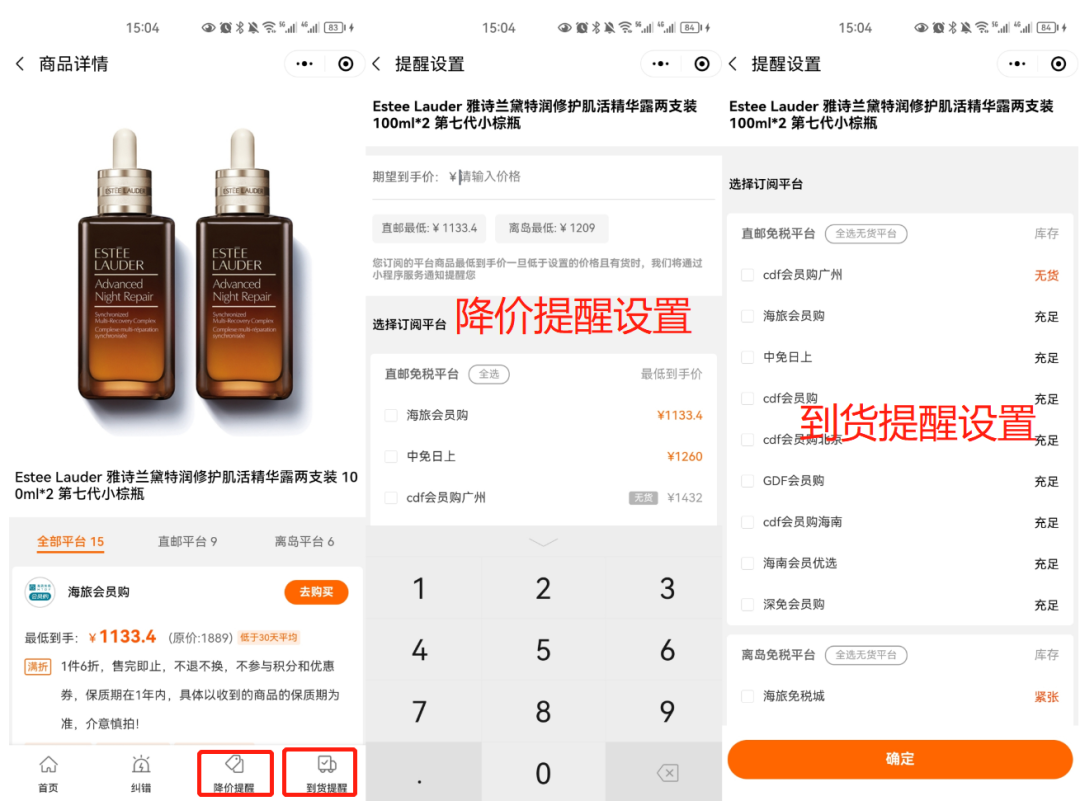
Task: Tap keypad digit 5
Action: (543, 650)
